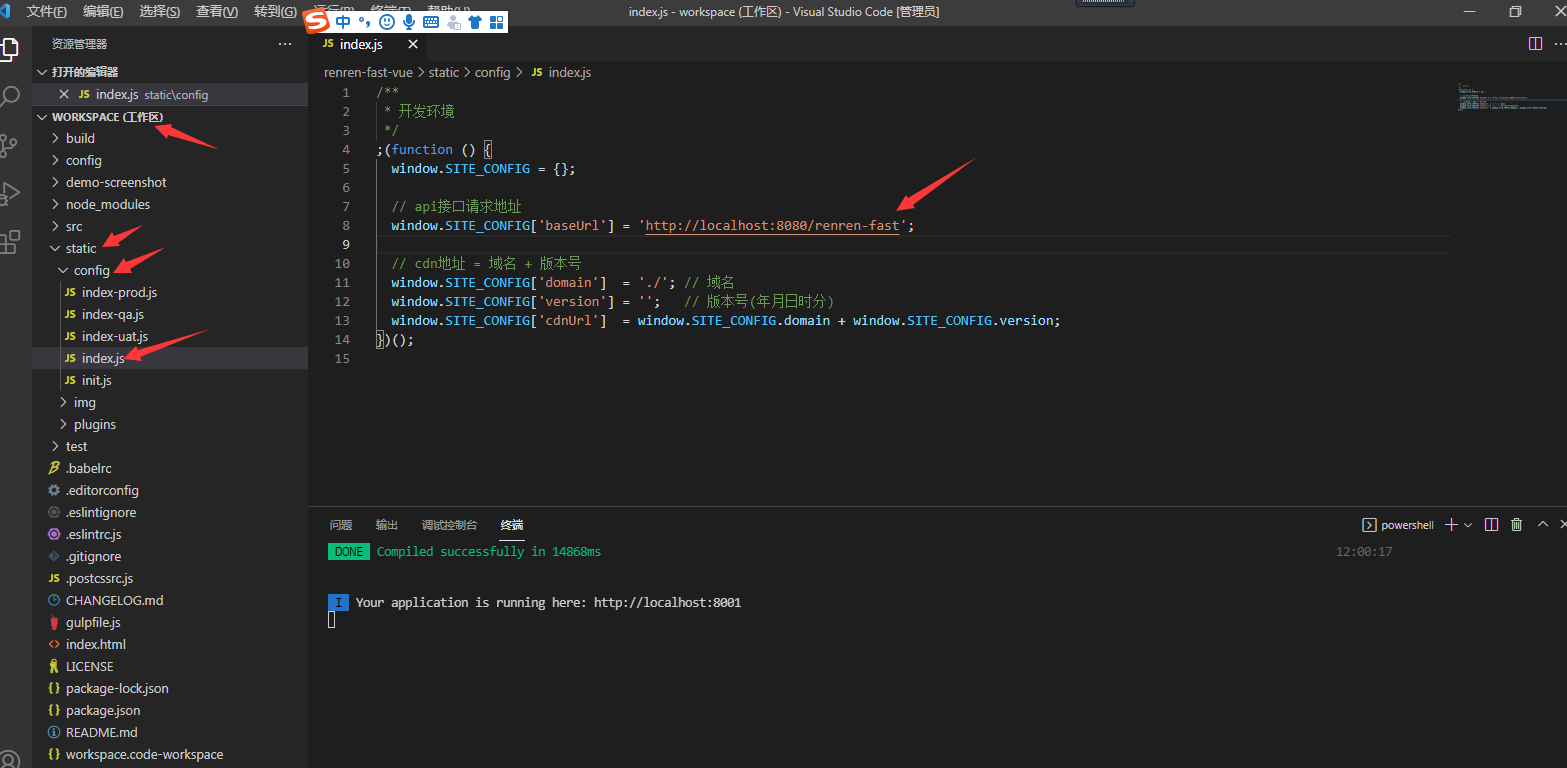Open the Run and Debug view
The width and height of the screenshot is (1567, 768).
(9, 194)
